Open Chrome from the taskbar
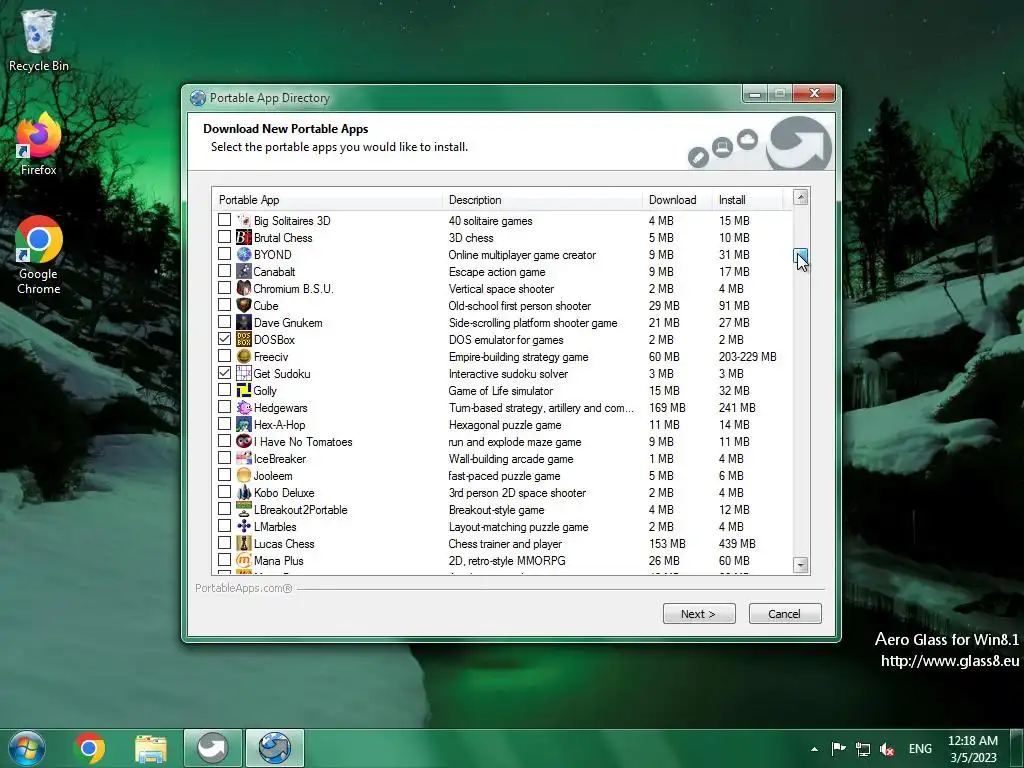This screenshot has height=768, width=1024. [x=89, y=748]
